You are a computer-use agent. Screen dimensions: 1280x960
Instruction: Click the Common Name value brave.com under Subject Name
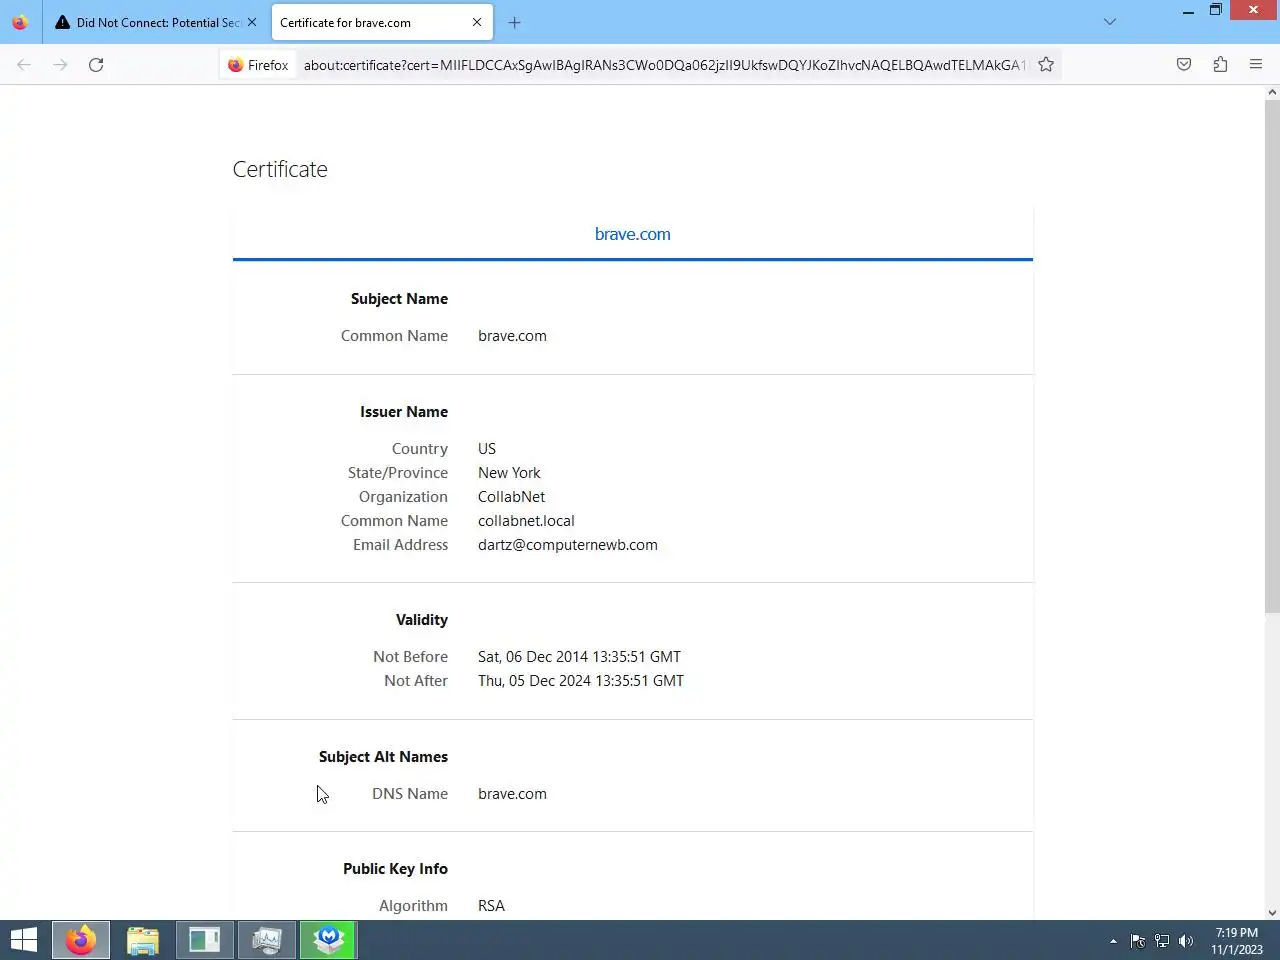pos(512,336)
